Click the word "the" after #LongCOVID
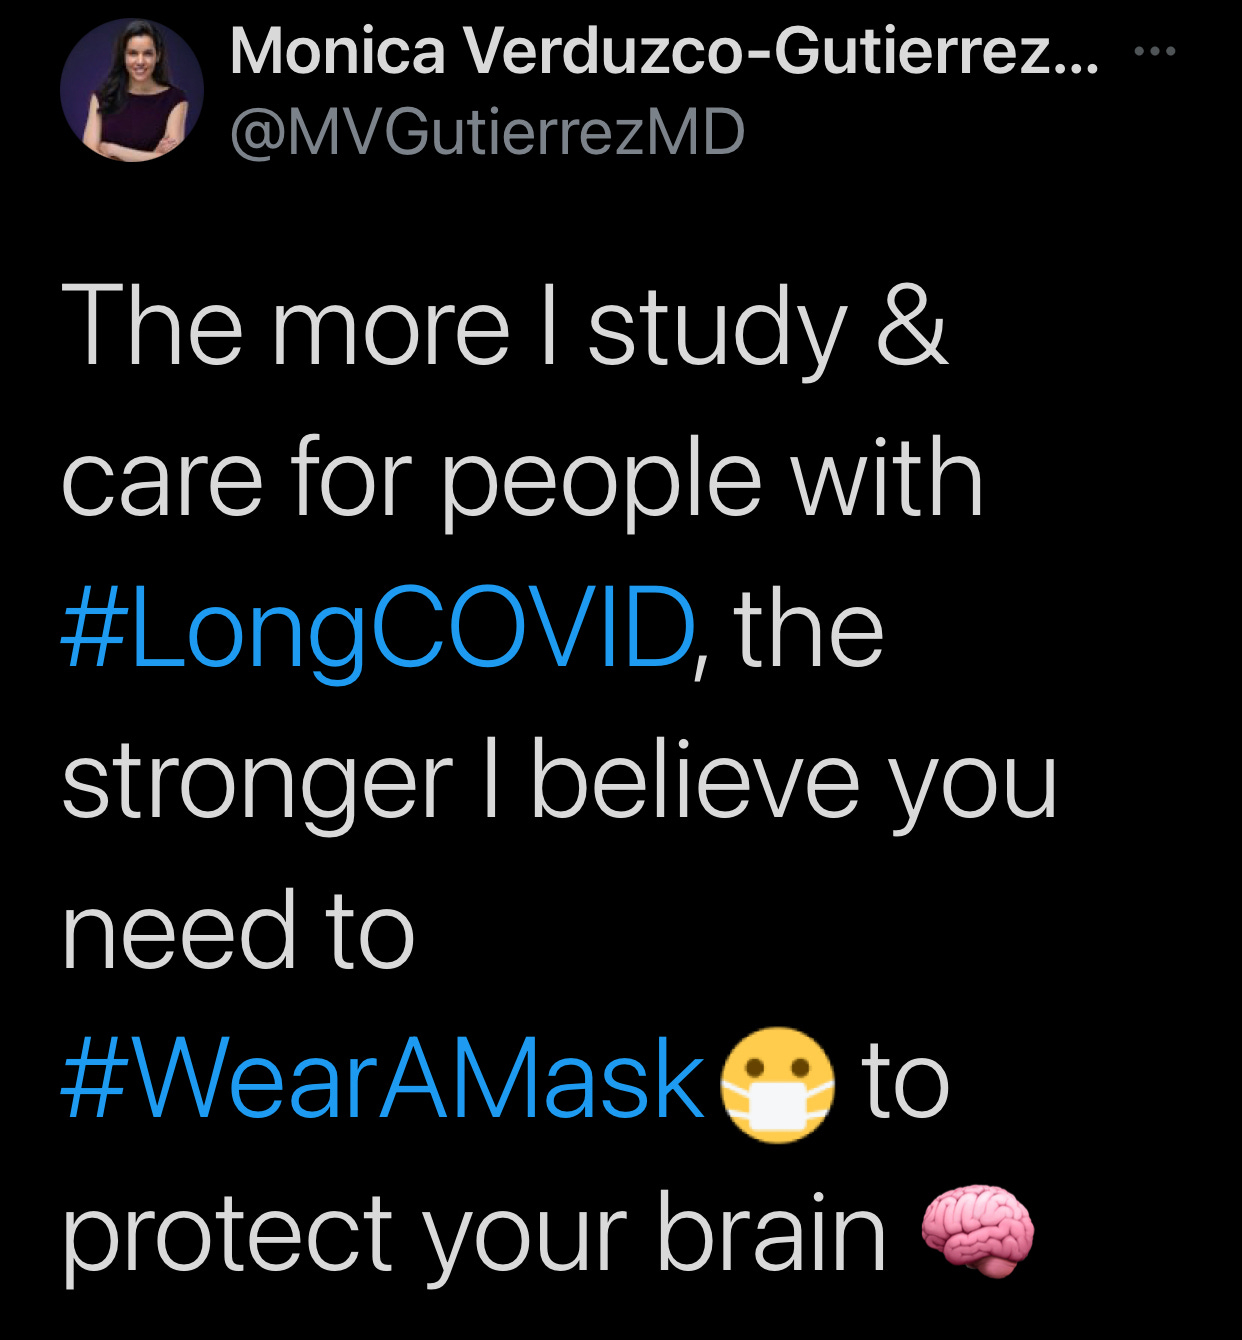Screen dimensions: 1242x1340 coord(809,627)
